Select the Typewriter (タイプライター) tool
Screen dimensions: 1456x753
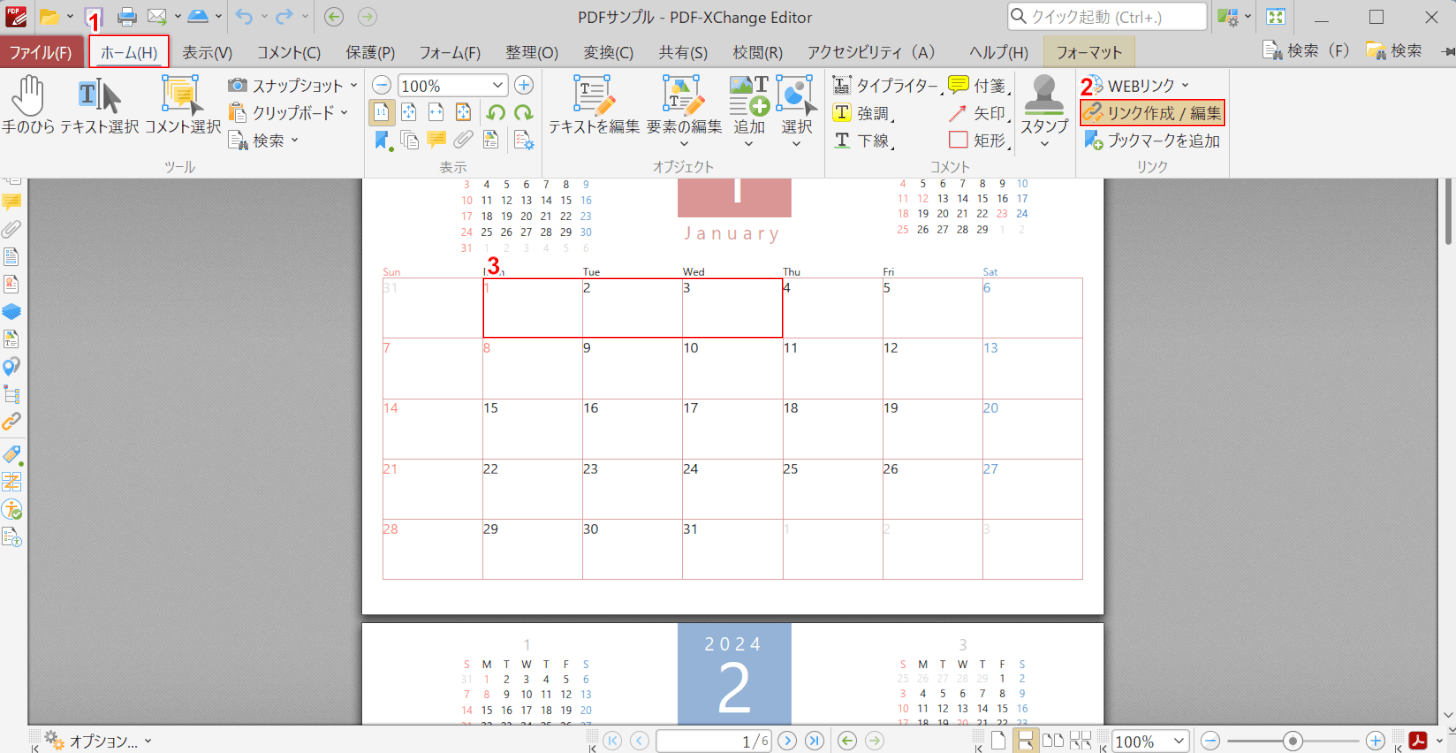[x=886, y=86]
